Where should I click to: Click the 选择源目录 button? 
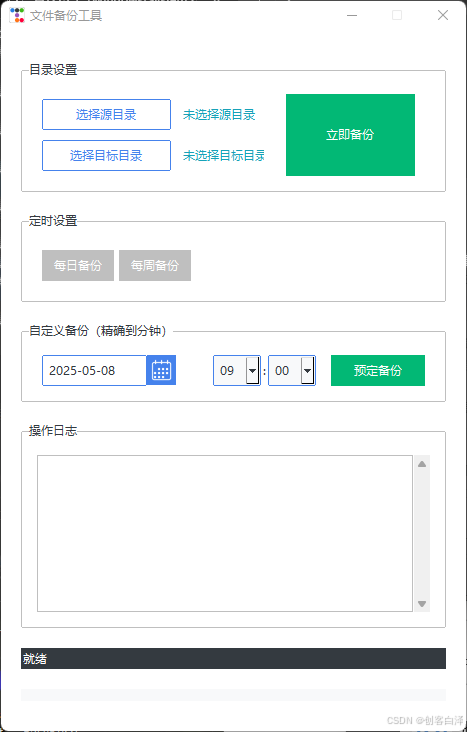coord(106,114)
